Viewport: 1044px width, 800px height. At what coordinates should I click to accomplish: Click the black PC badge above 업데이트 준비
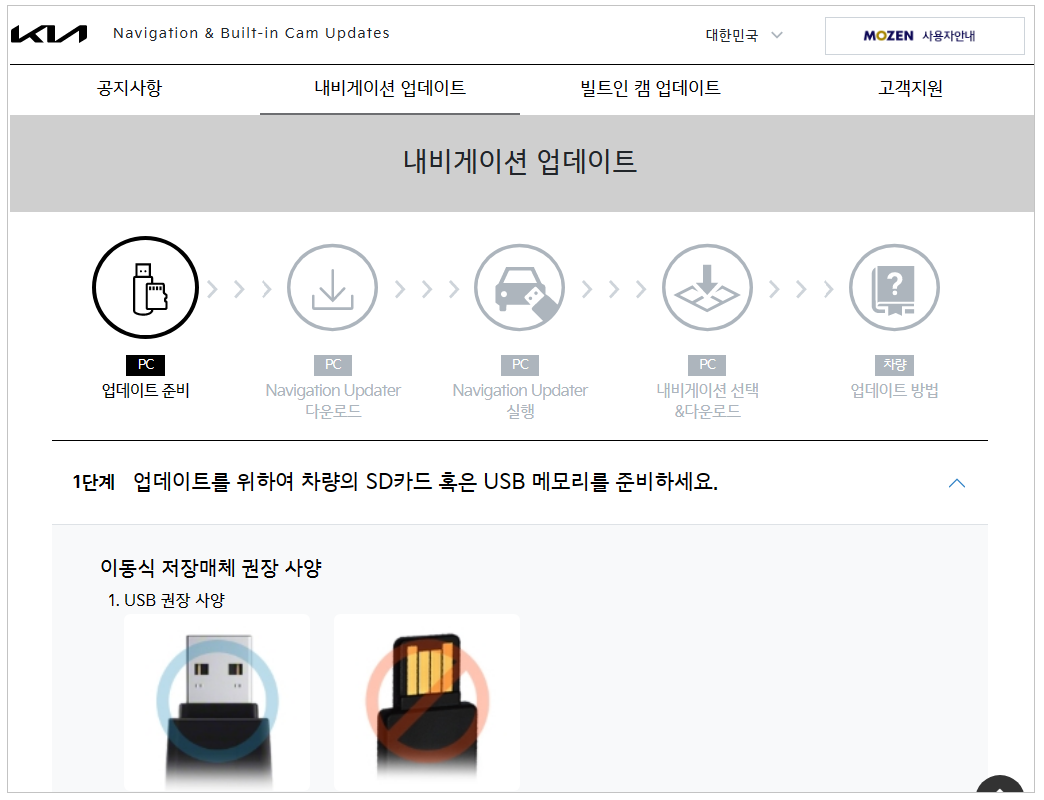tap(145, 365)
